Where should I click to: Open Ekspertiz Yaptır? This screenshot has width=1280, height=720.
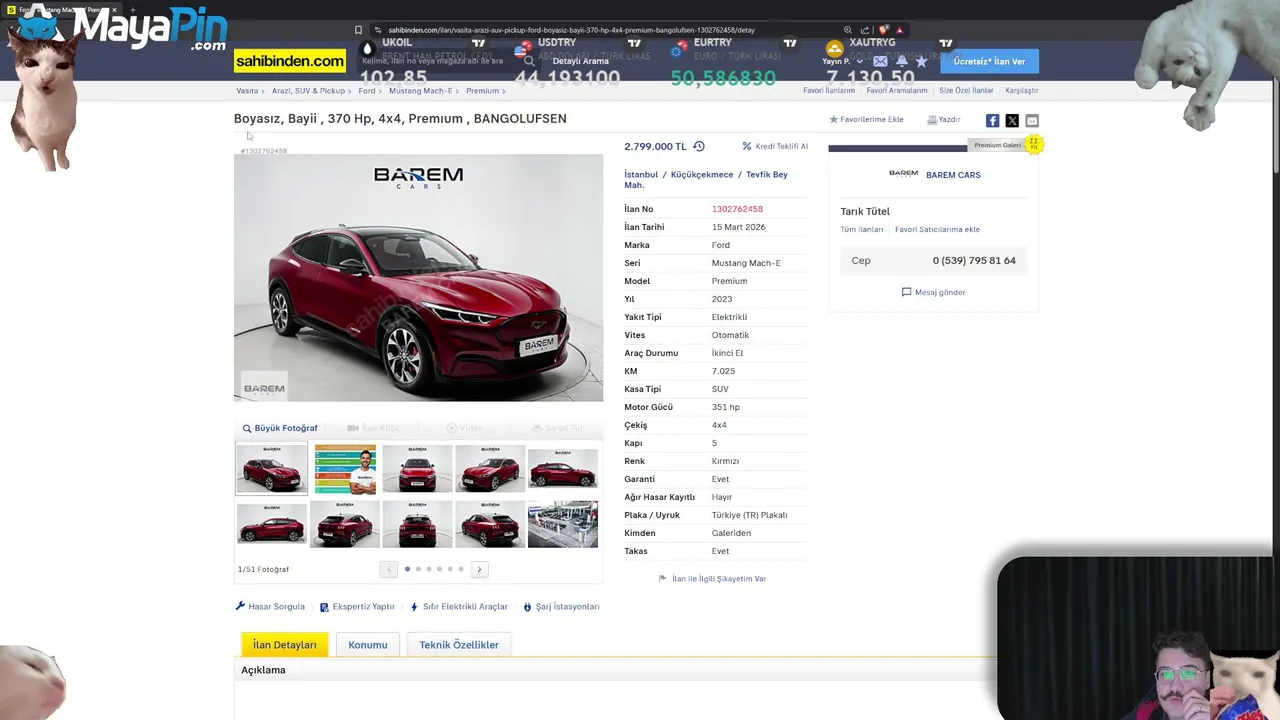(x=357, y=606)
